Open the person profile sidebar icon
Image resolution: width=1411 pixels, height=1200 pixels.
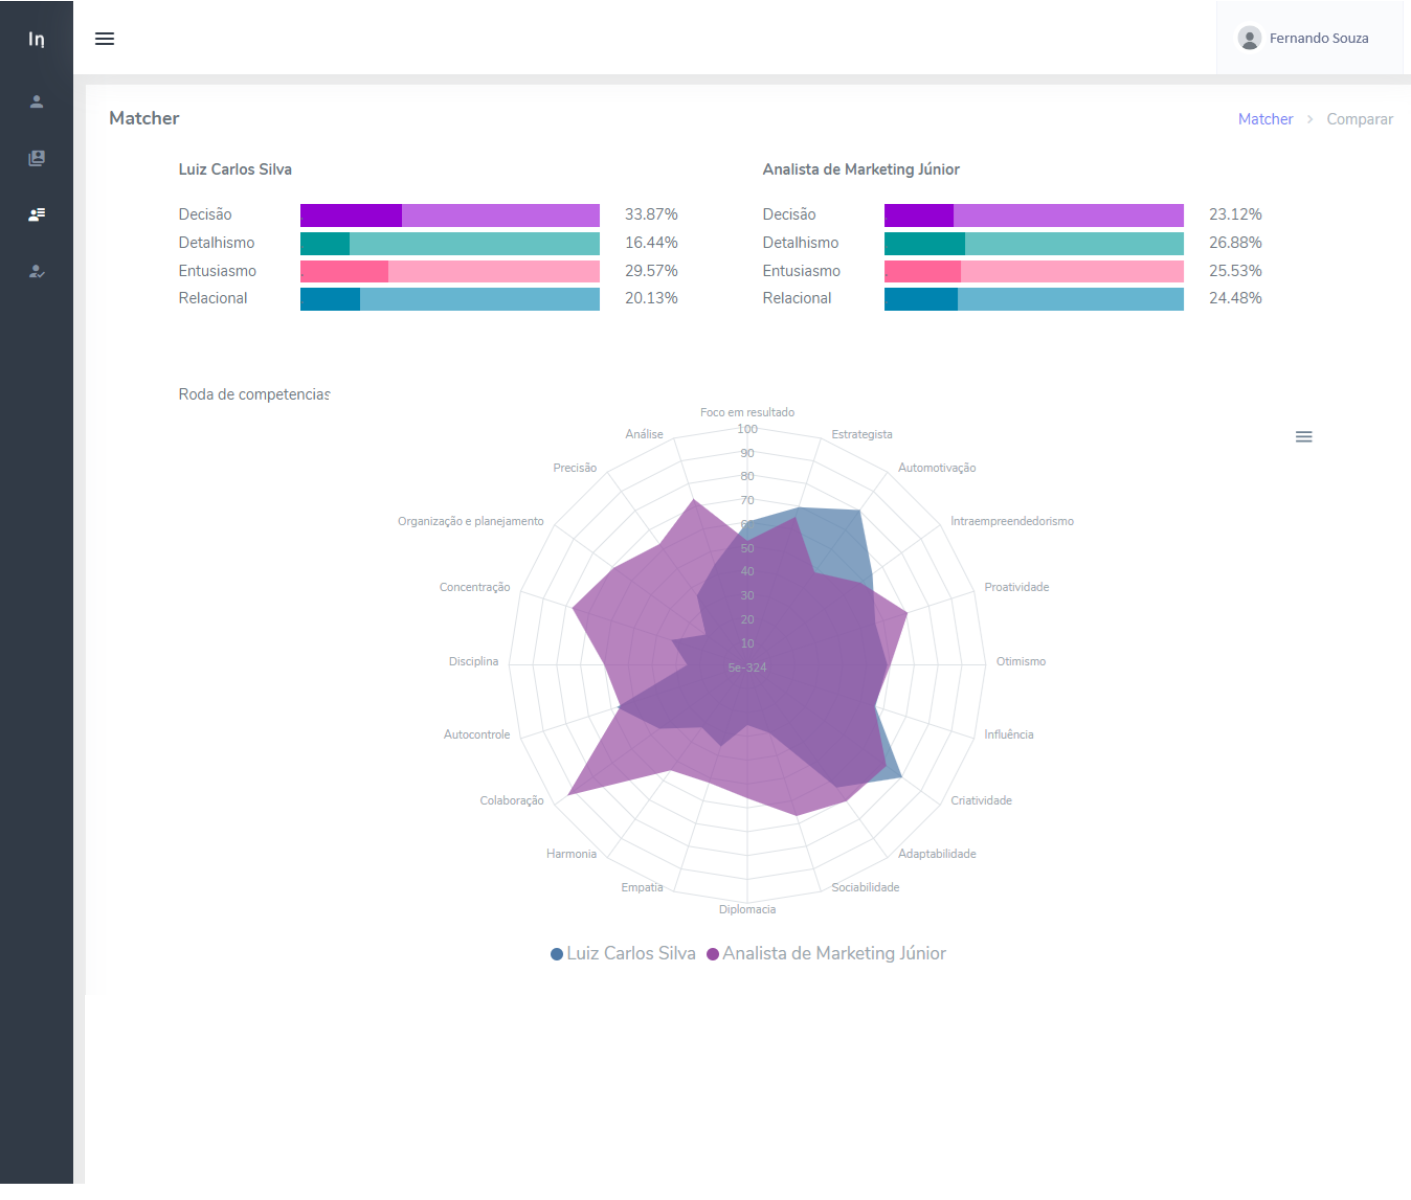[36, 101]
